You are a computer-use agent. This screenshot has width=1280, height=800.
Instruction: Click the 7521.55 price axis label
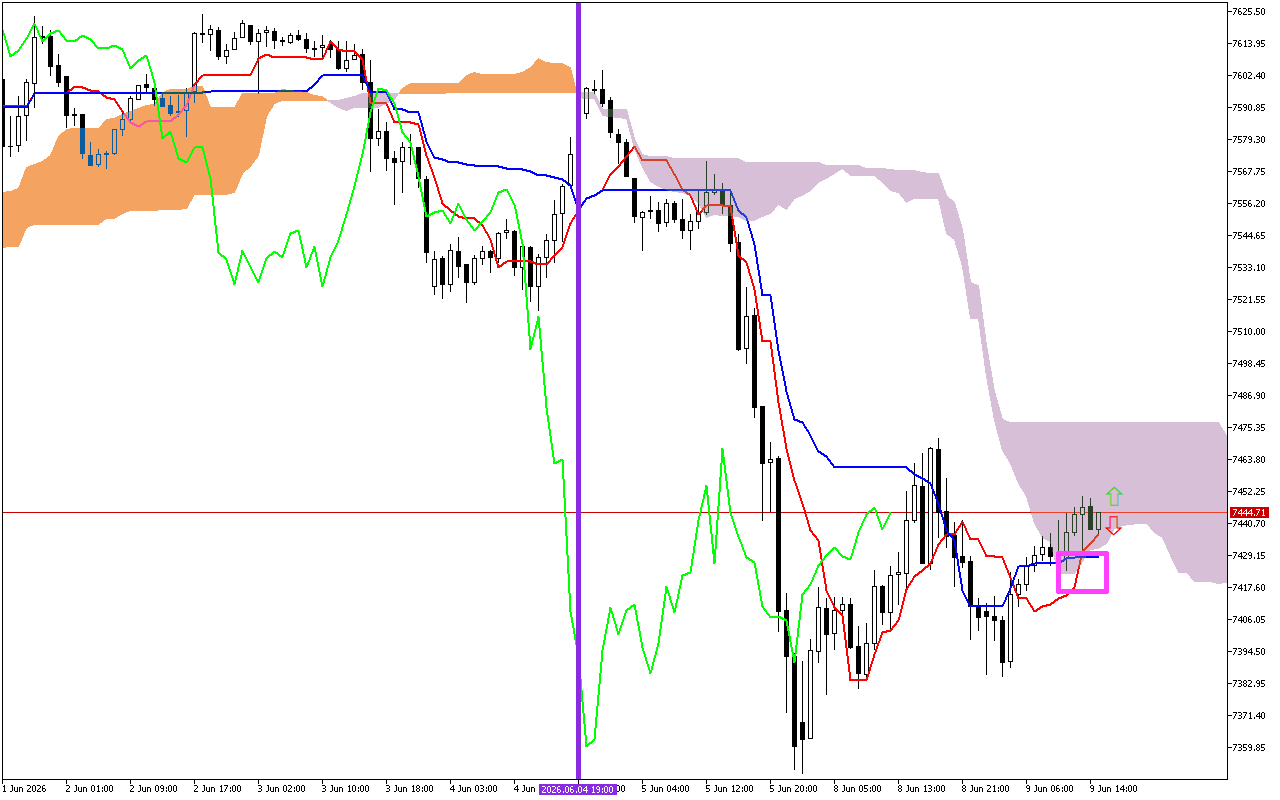(1250, 299)
